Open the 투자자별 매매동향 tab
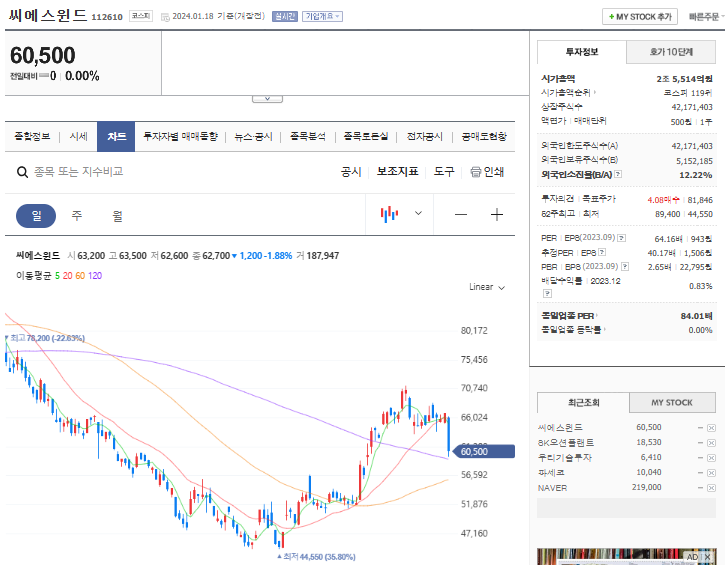725x565 pixels. click(180, 136)
